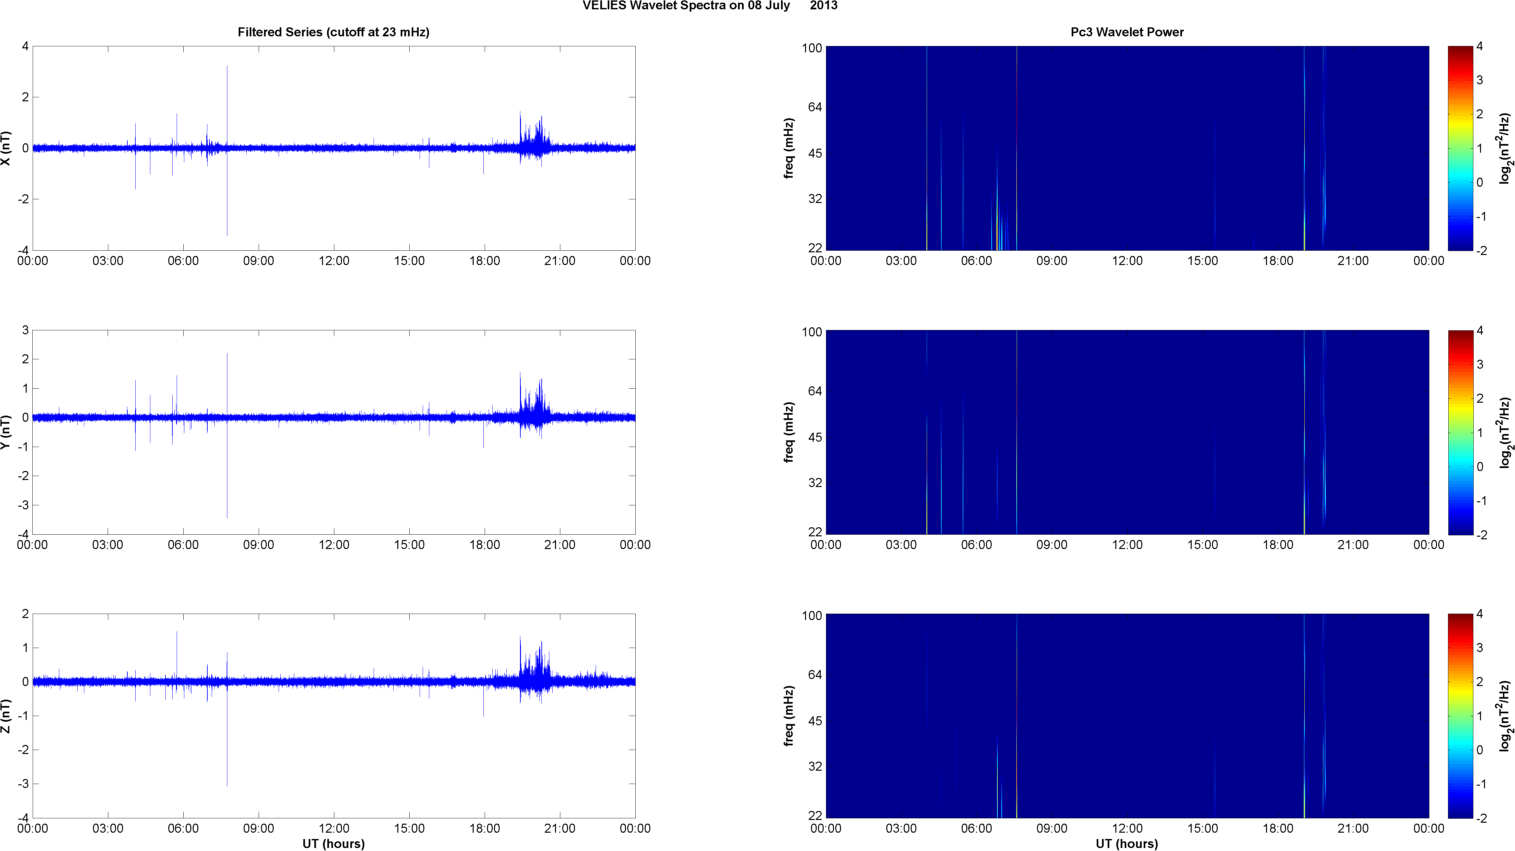This screenshot has width=1515, height=851.
Task: Click the 18:00 tick under the Y series plot
Action: click(x=485, y=545)
